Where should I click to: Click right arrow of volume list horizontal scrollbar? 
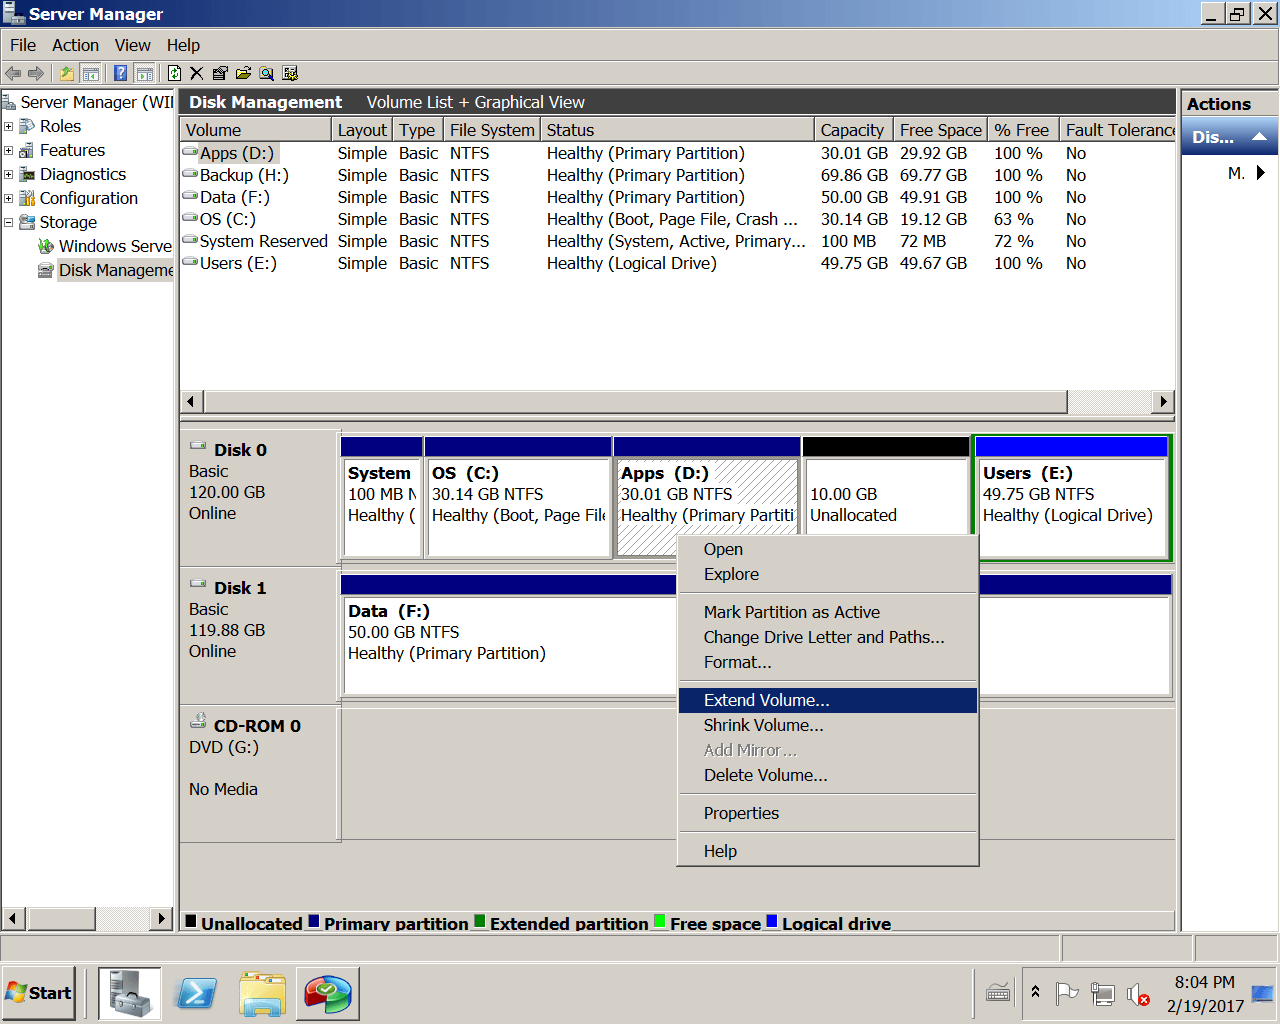pos(1162,402)
